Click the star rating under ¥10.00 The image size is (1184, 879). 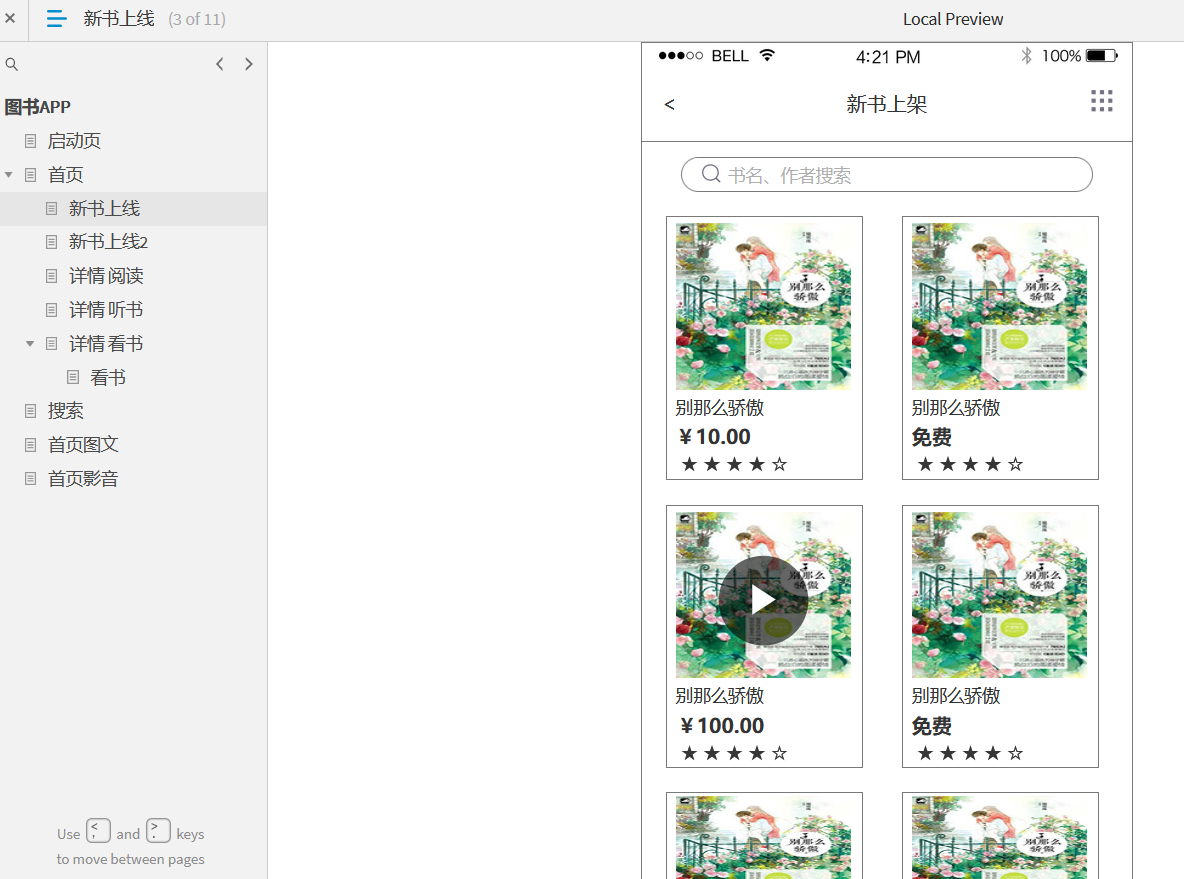tap(734, 464)
